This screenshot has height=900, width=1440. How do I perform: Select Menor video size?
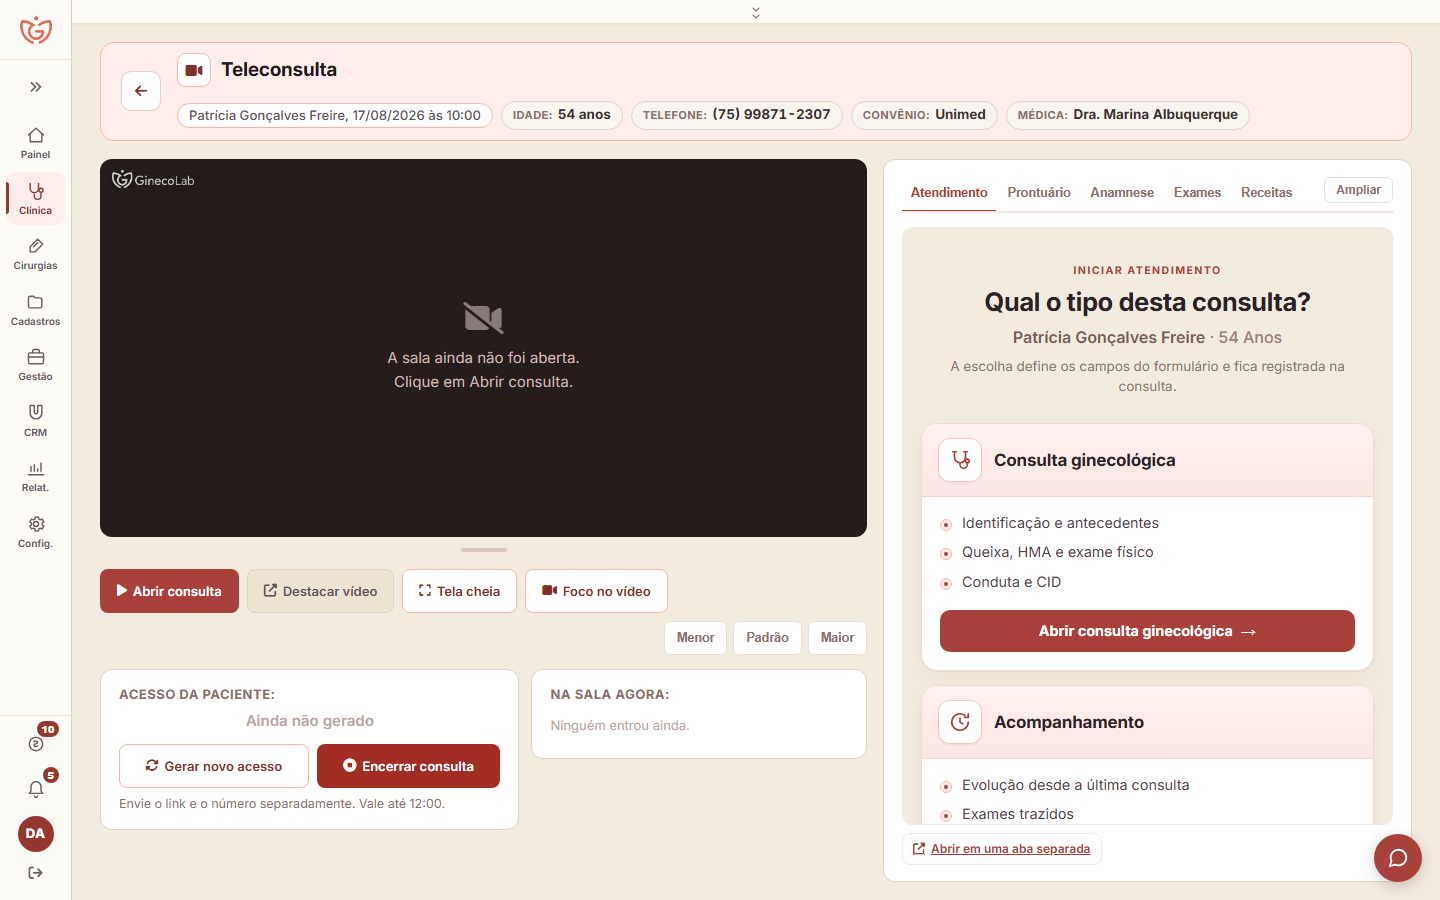pos(695,638)
